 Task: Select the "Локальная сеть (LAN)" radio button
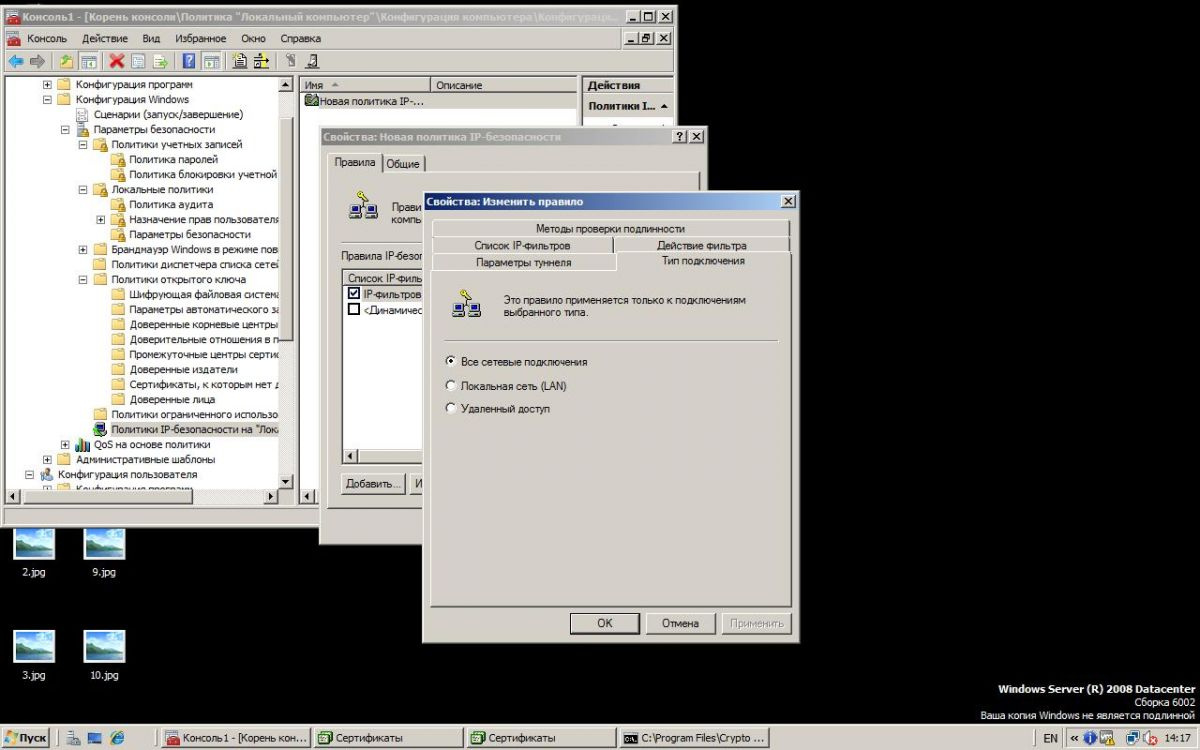[451, 386]
